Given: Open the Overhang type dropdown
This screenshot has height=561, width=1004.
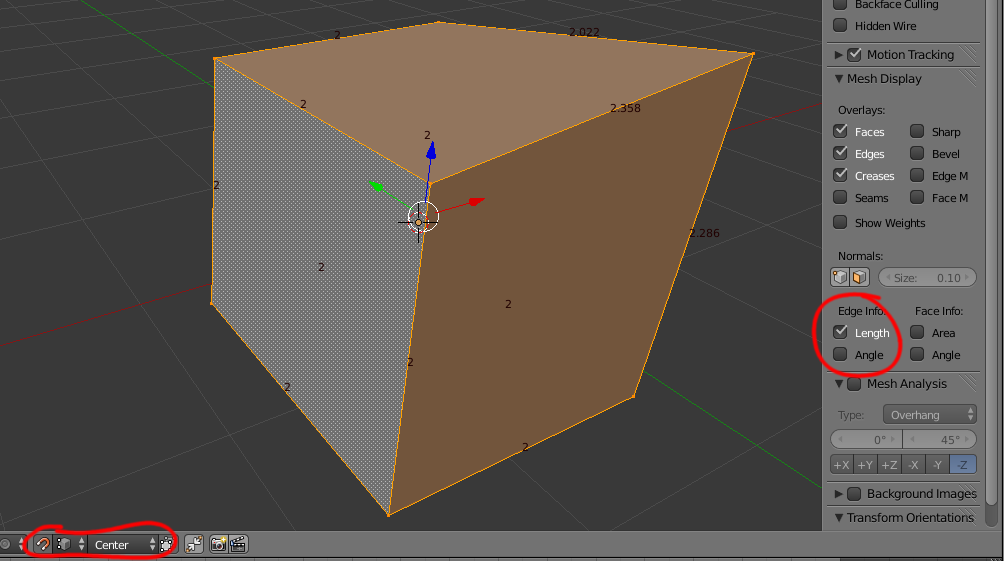Looking at the screenshot, I should pyautogui.click(x=929, y=414).
